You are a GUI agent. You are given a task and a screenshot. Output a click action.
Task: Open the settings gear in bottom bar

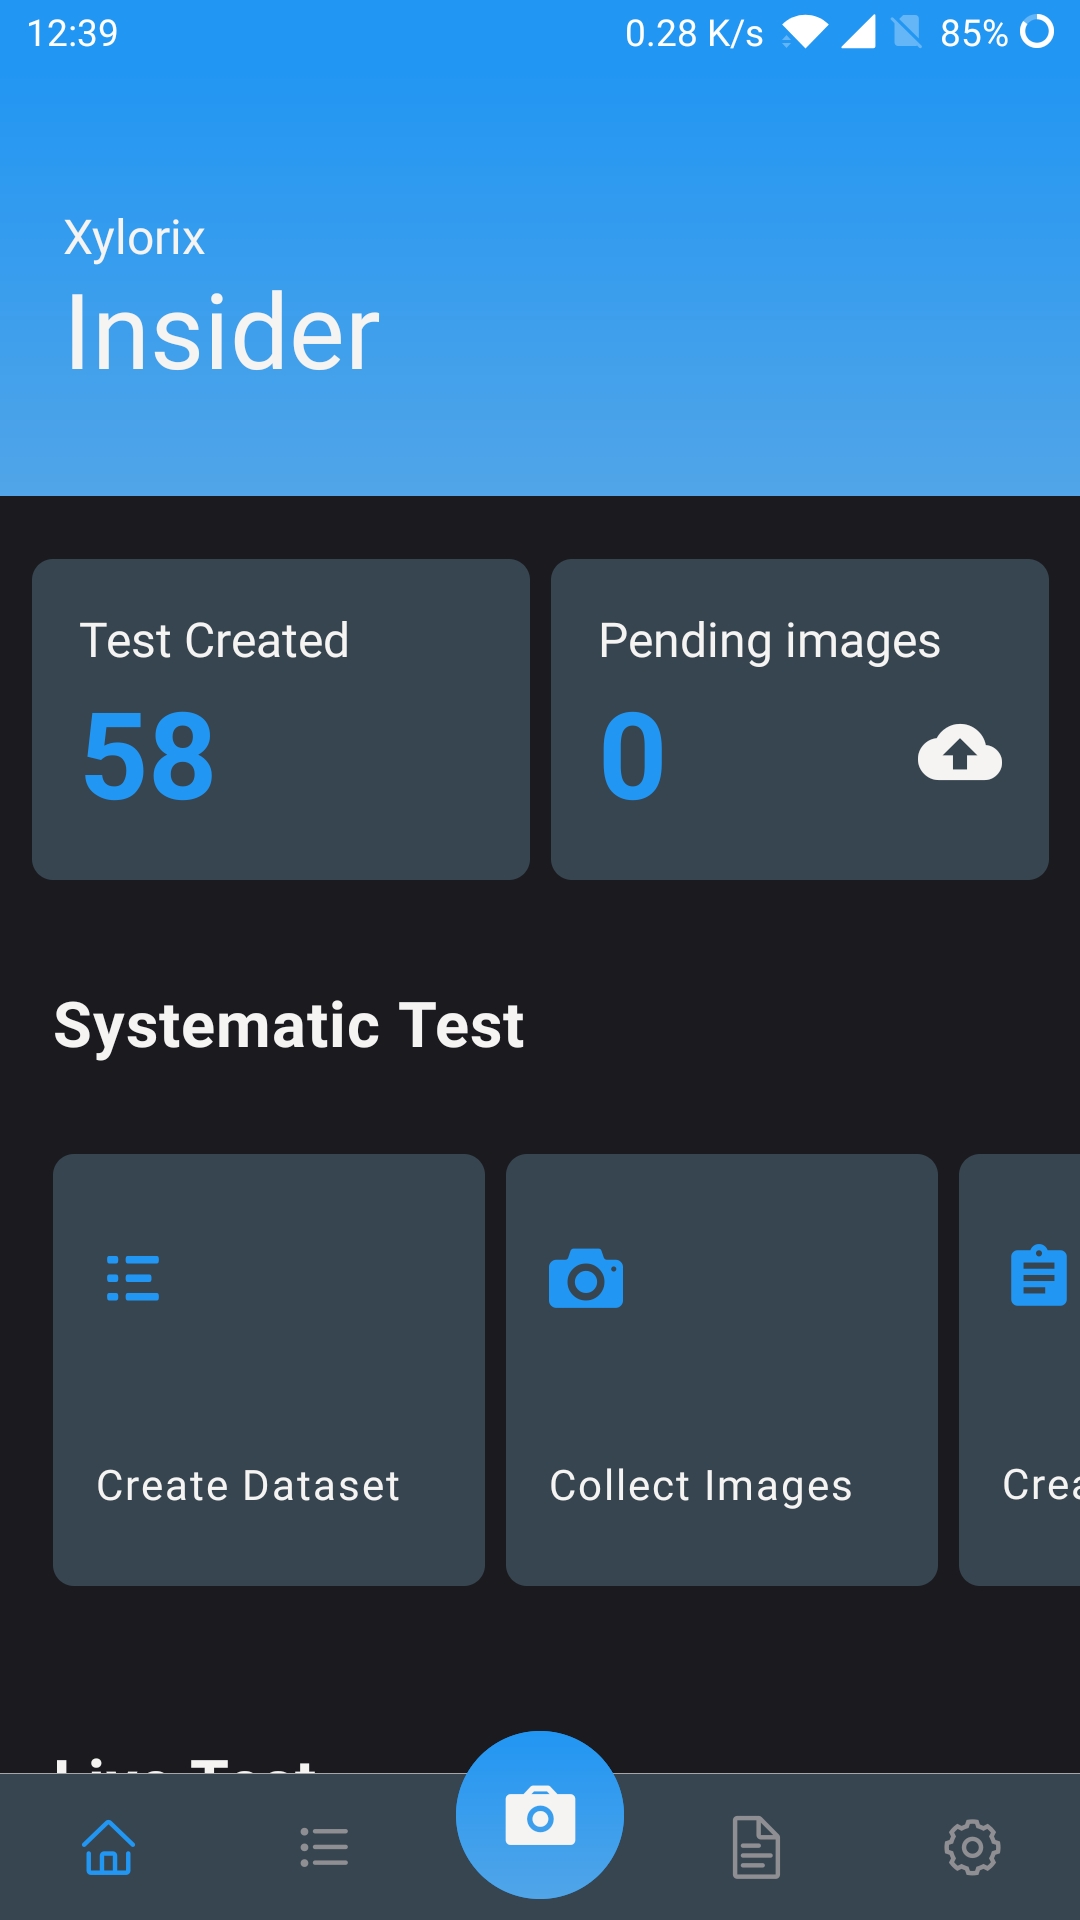[x=972, y=1847]
